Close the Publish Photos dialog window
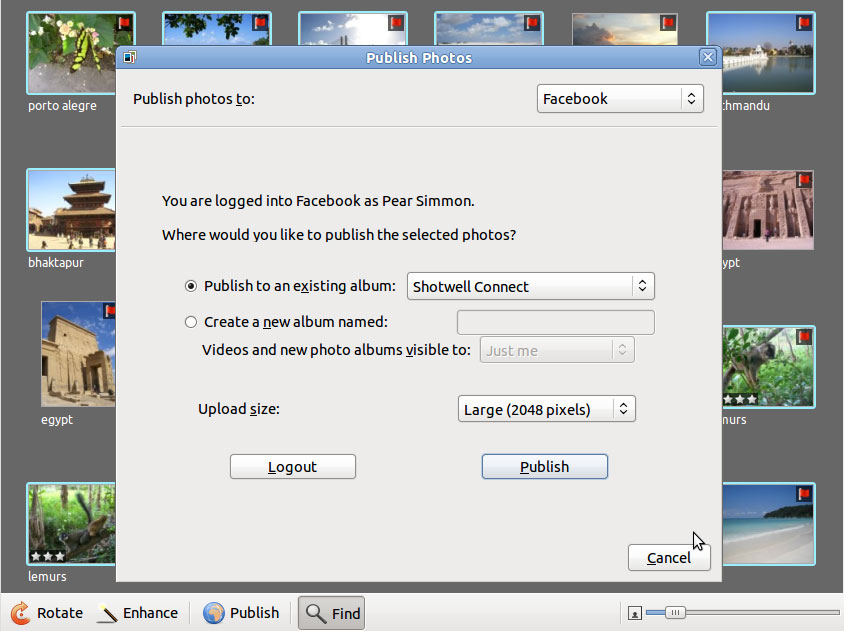This screenshot has height=631, width=844. pos(707,58)
